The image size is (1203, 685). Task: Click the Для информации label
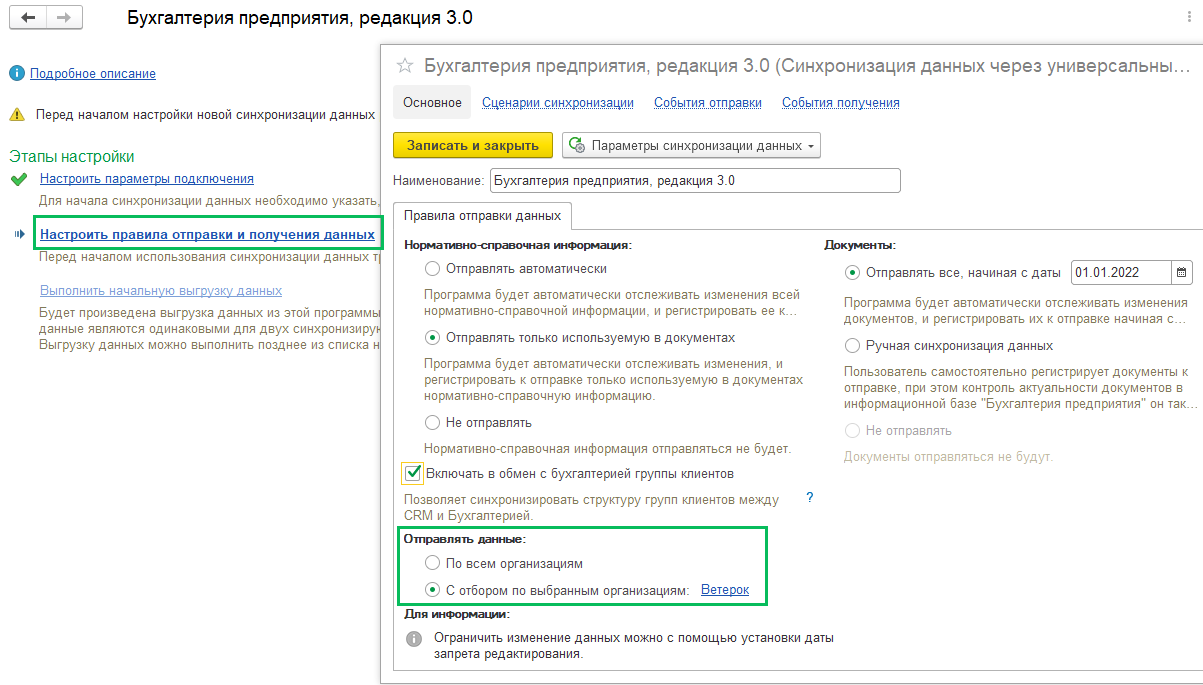click(456, 614)
